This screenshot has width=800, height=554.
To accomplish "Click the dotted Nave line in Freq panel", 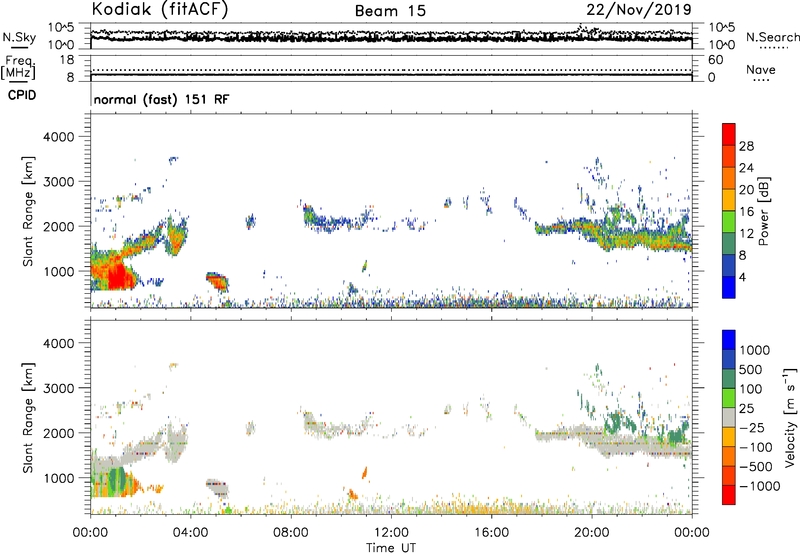I will tap(391, 70).
